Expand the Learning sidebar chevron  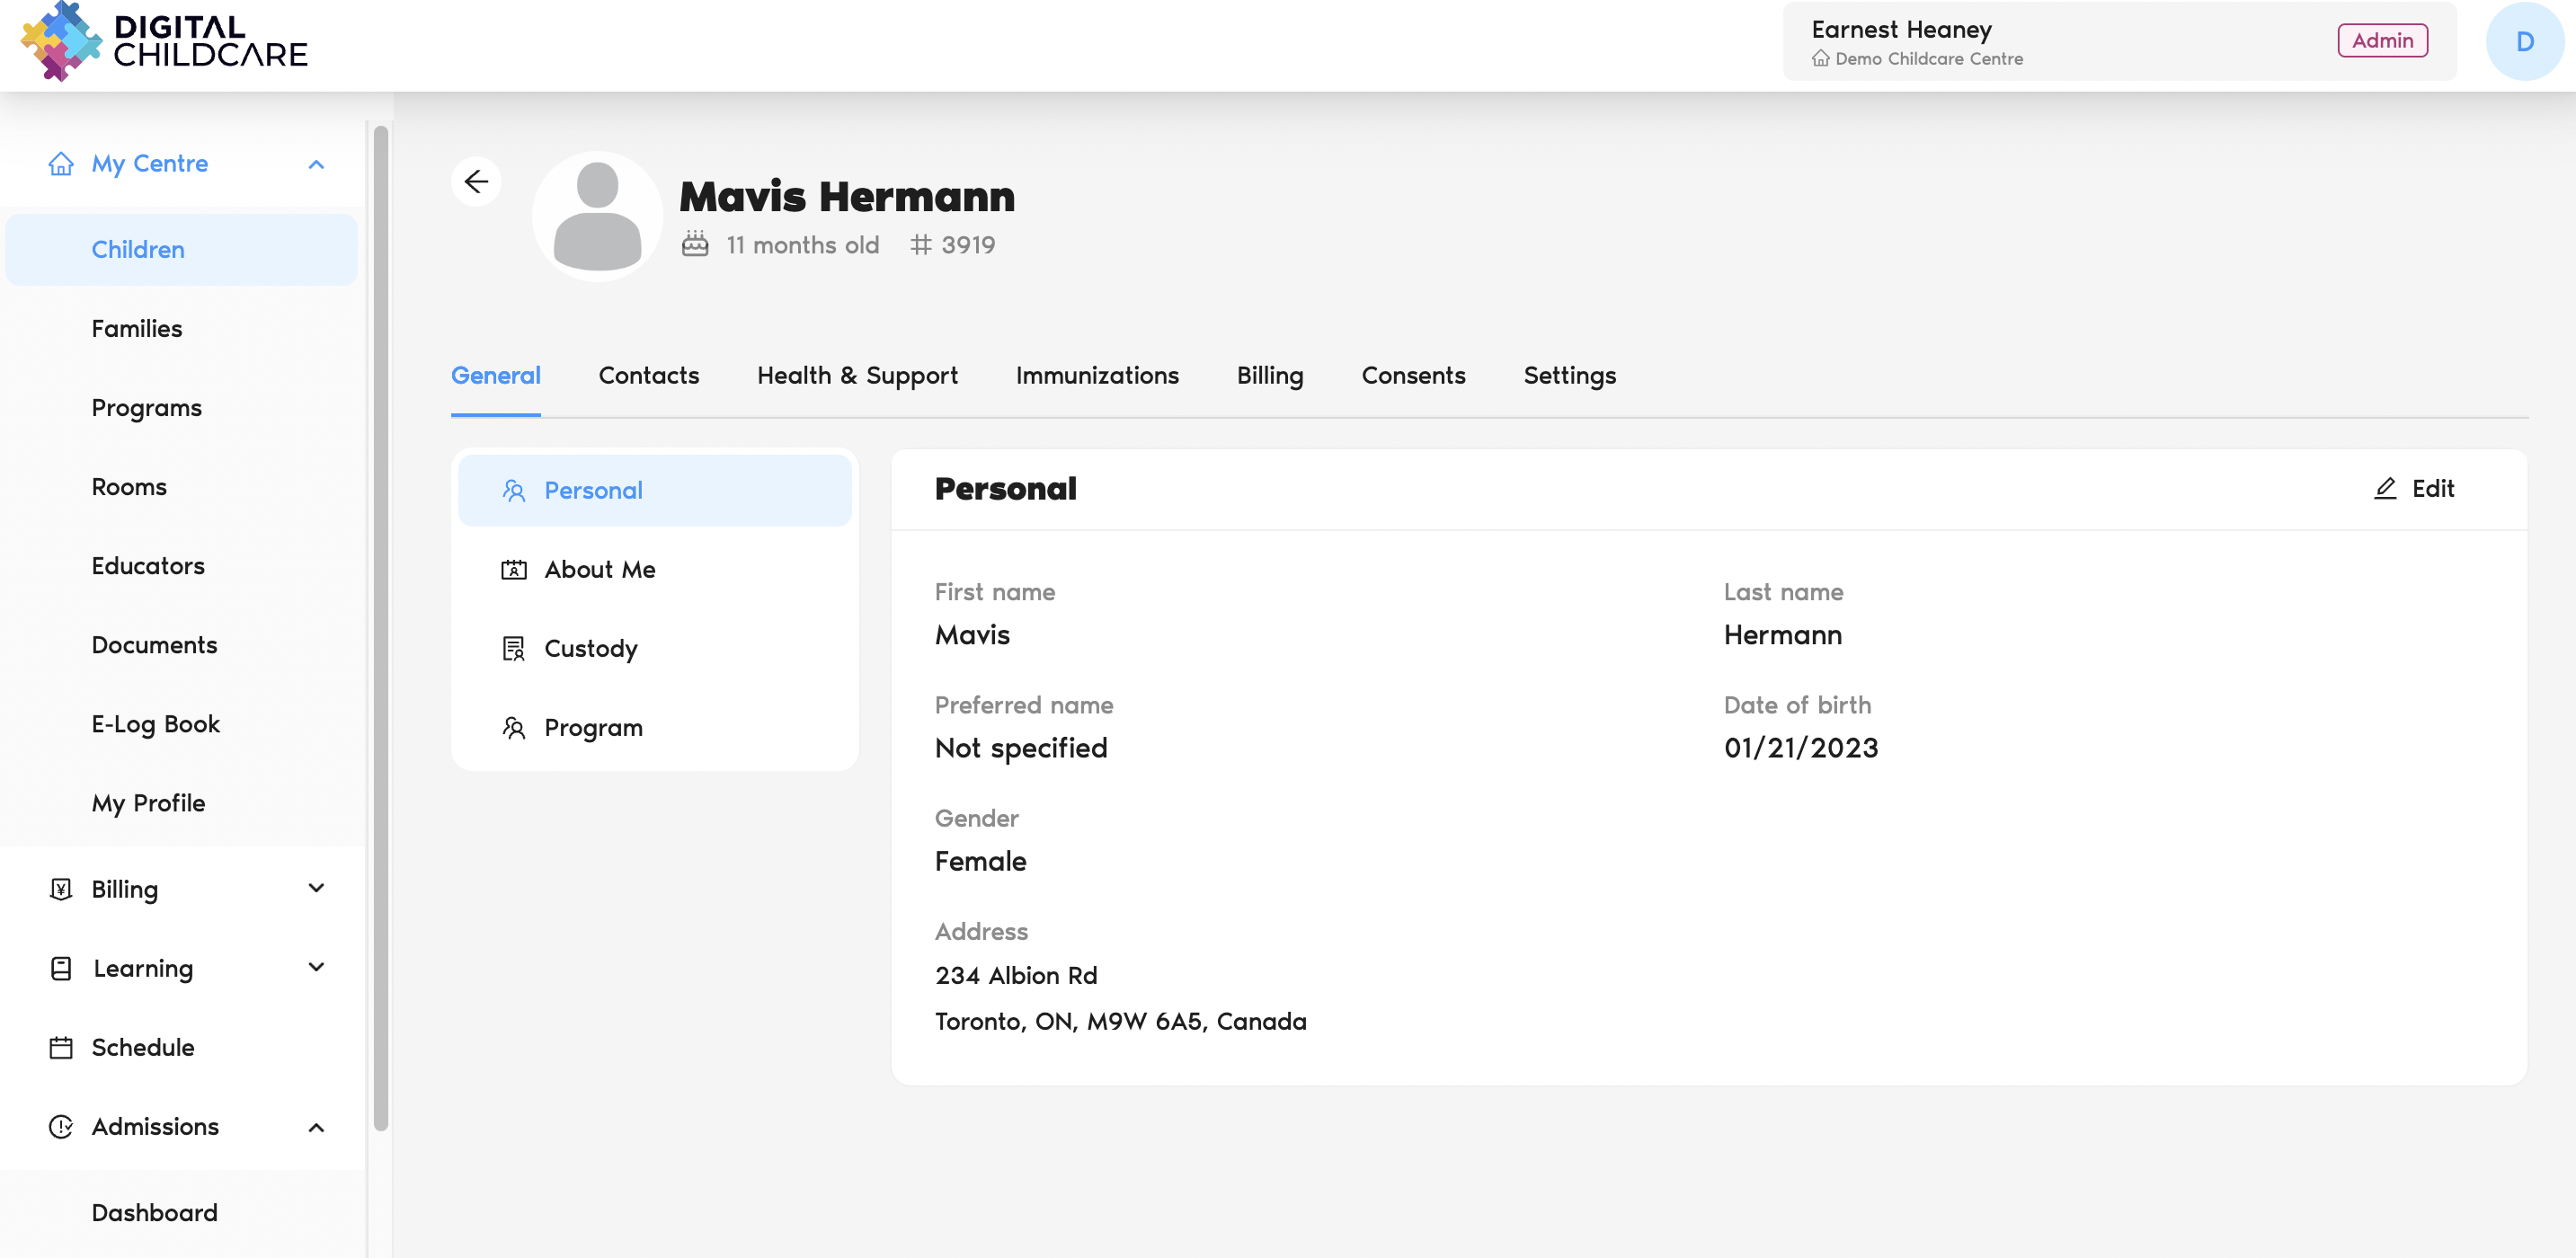click(x=316, y=967)
